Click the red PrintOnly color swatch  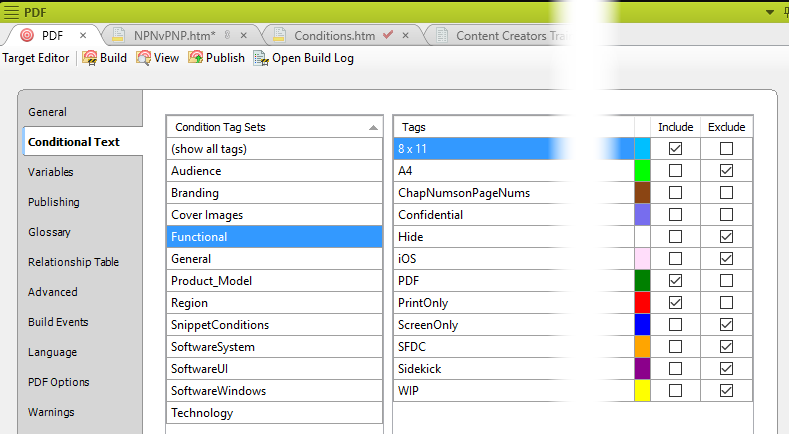tap(642, 303)
